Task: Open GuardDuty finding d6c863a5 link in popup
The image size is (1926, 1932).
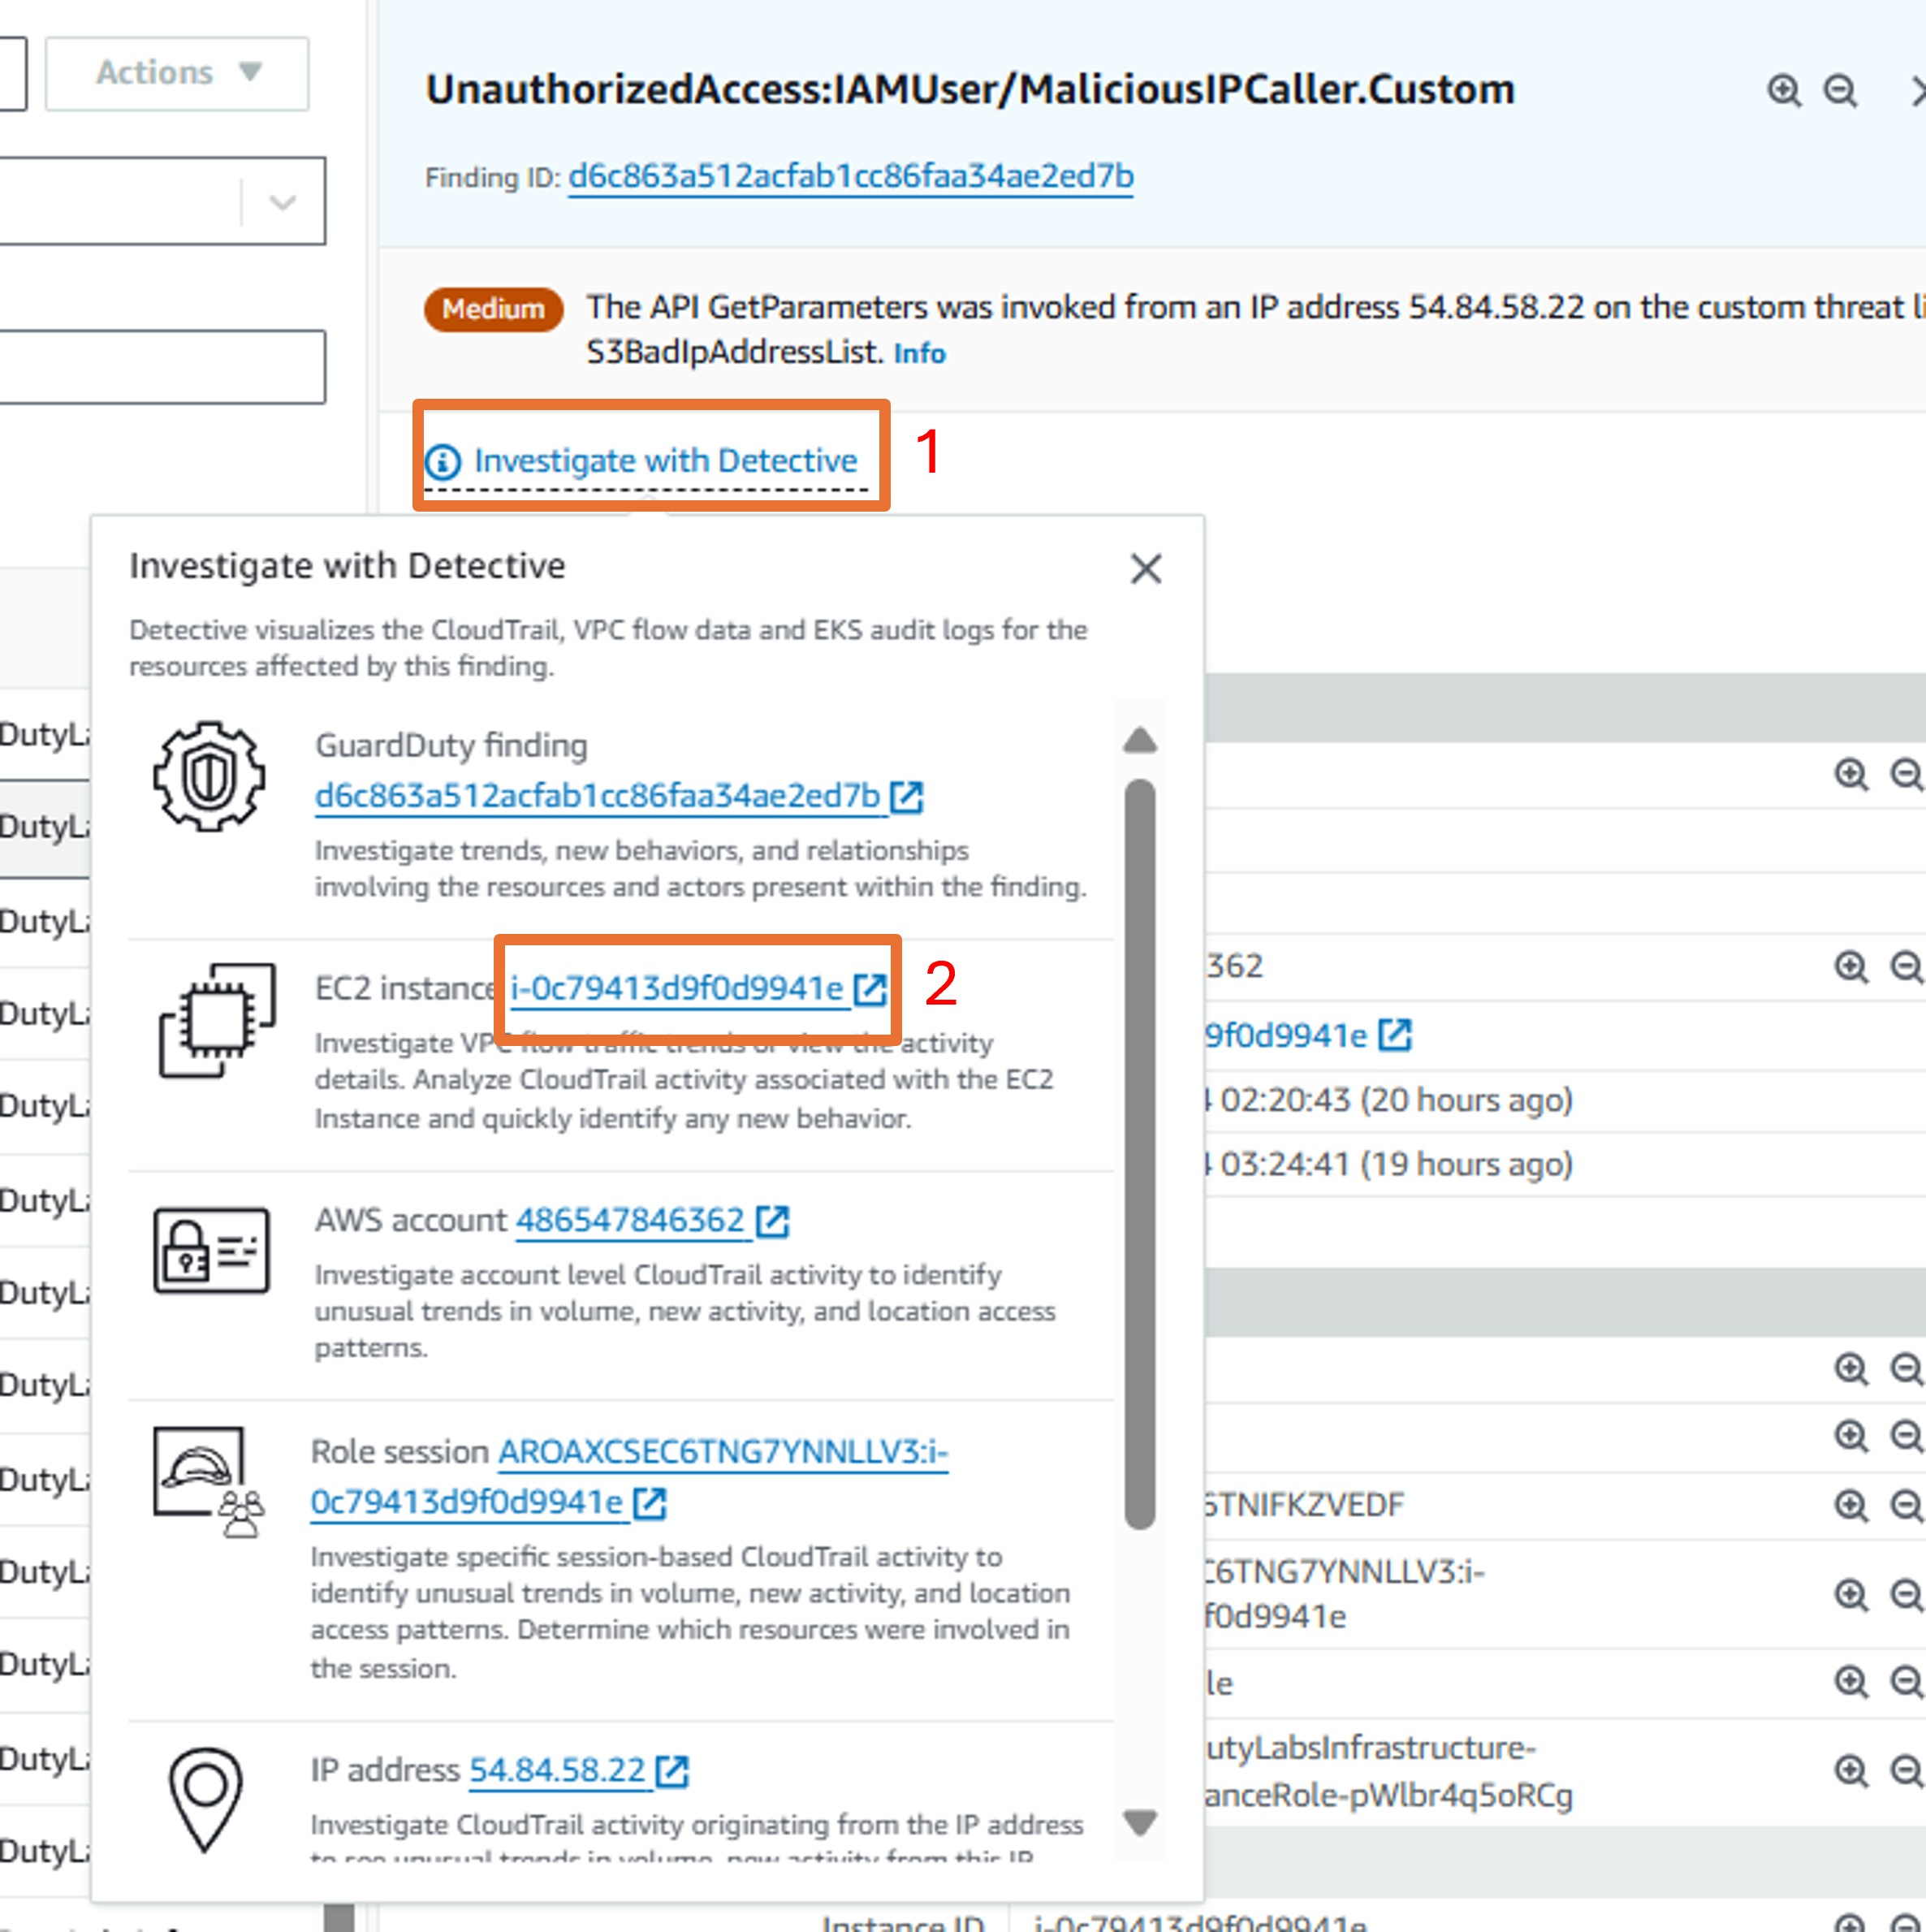Action: 597,796
